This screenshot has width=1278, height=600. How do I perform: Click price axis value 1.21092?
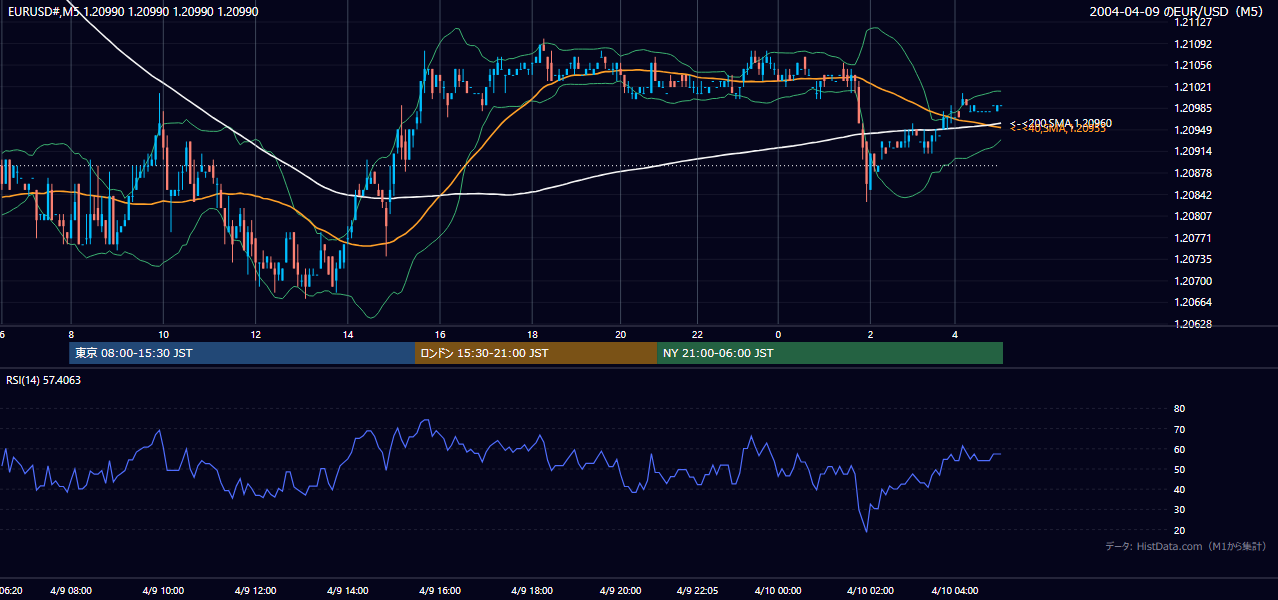click(x=1192, y=44)
